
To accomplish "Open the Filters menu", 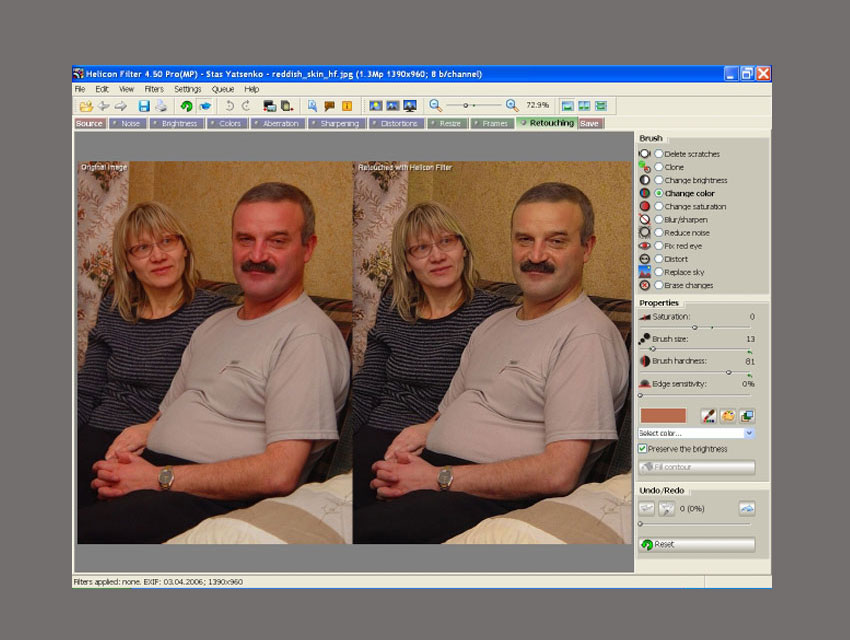I will point(154,89).
